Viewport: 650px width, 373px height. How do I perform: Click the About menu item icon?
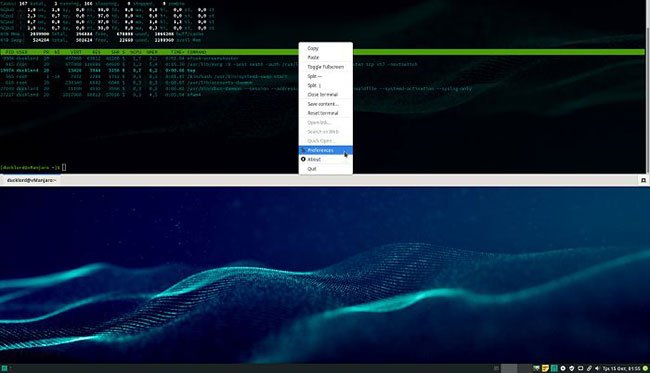coord(303,159)
